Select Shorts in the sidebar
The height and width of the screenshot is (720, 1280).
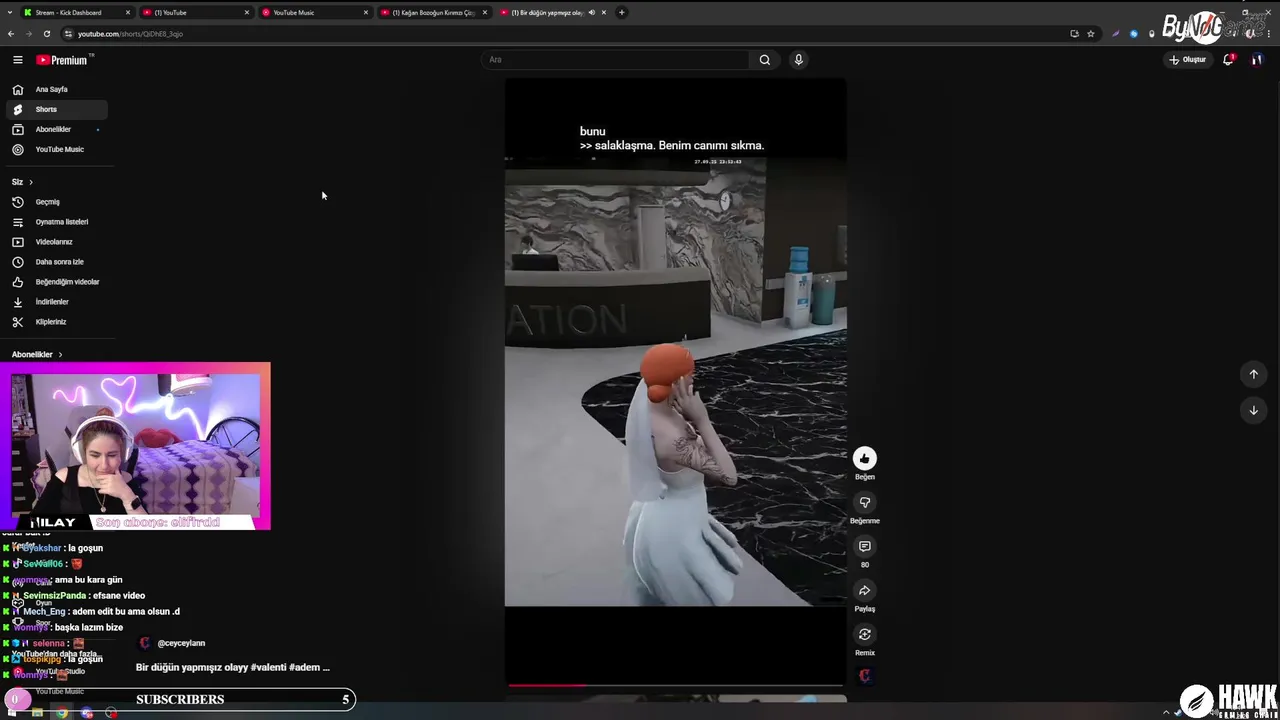[56, 109]
